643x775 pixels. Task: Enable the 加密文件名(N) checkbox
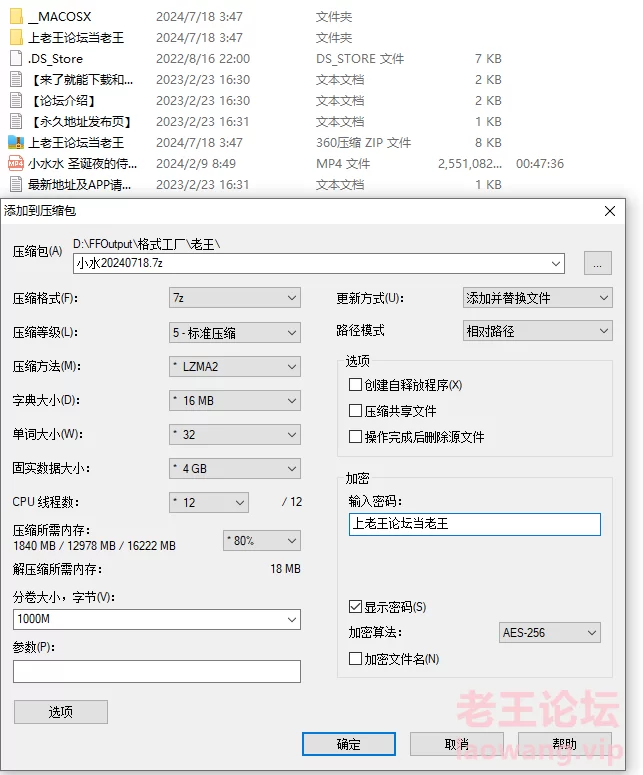355,658
